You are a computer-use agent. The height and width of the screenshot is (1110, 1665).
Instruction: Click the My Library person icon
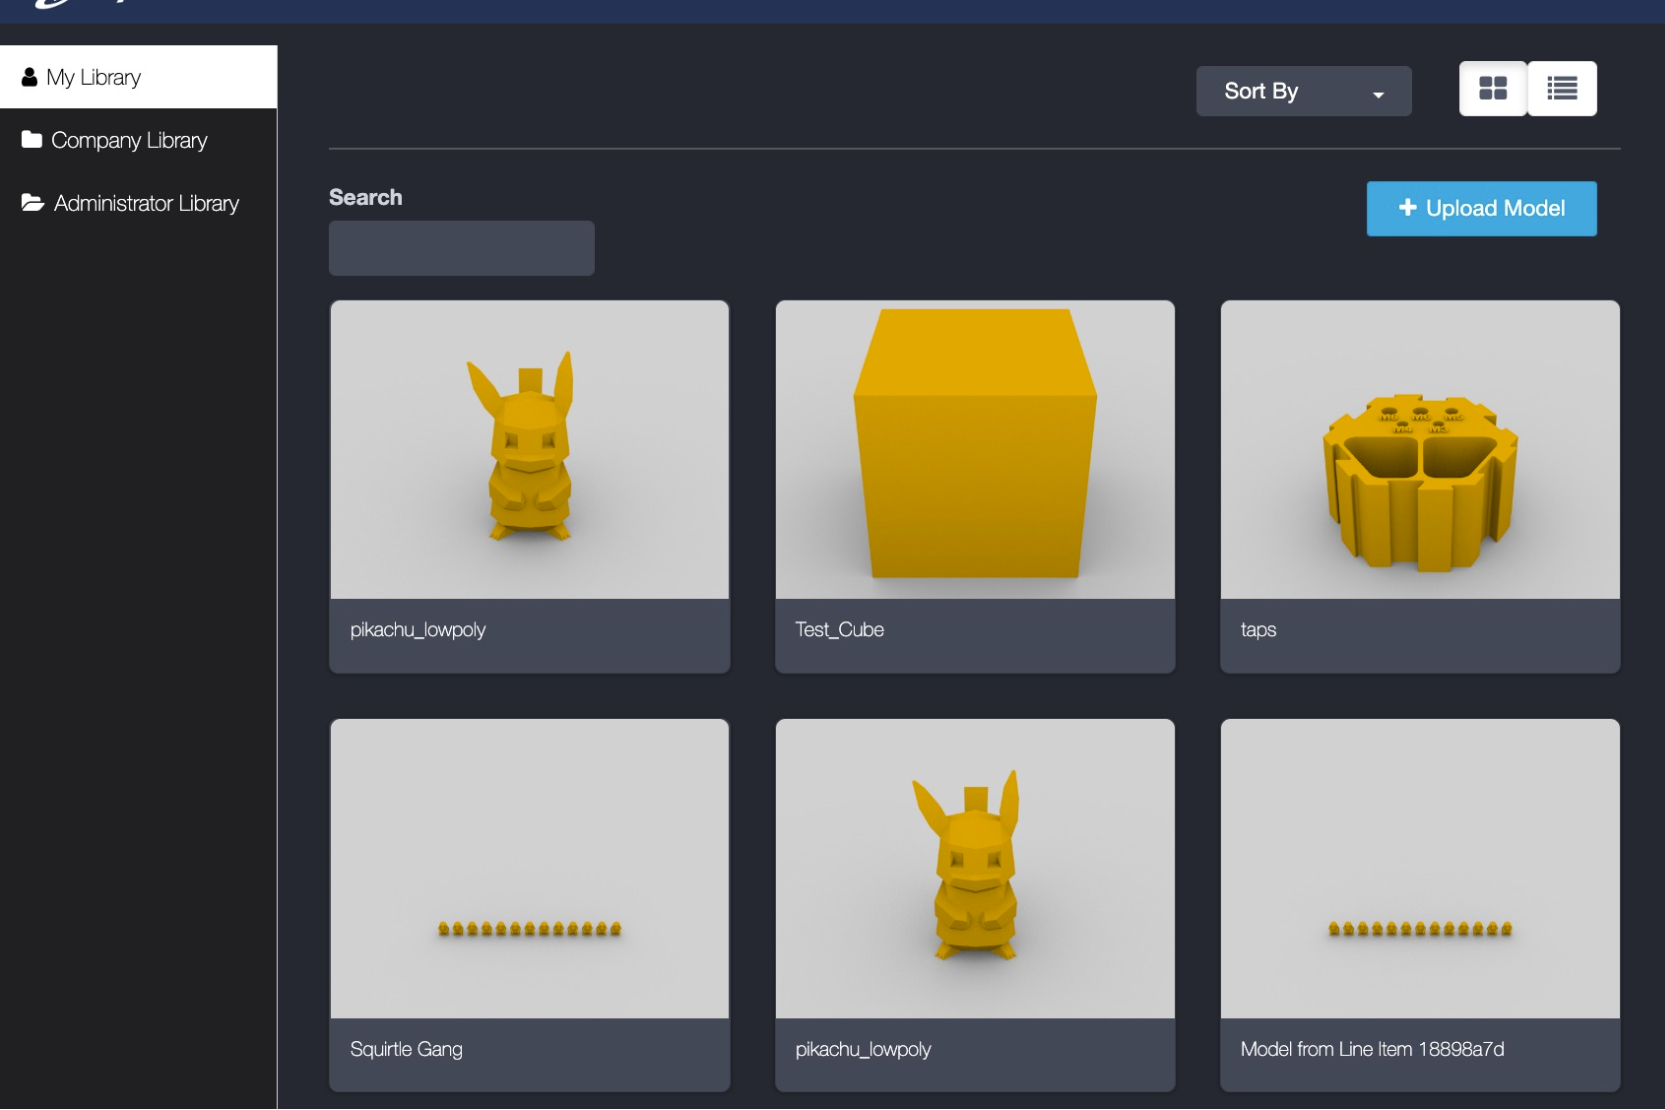29,77
